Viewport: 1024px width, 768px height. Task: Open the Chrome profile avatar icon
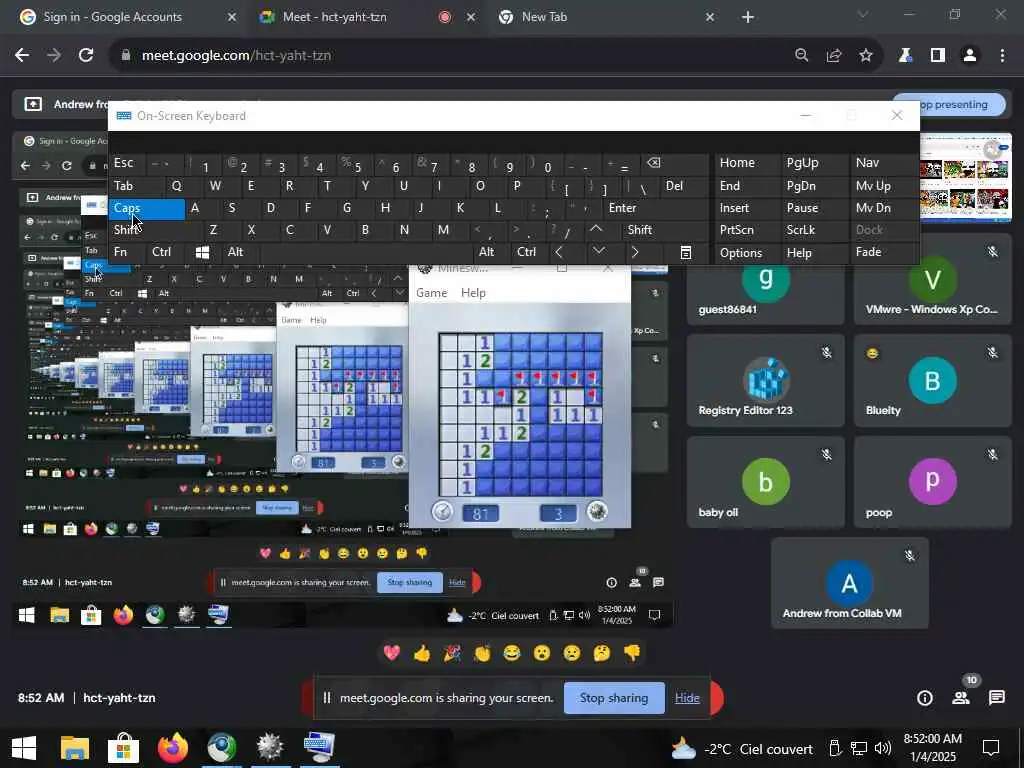coord(970,56)
